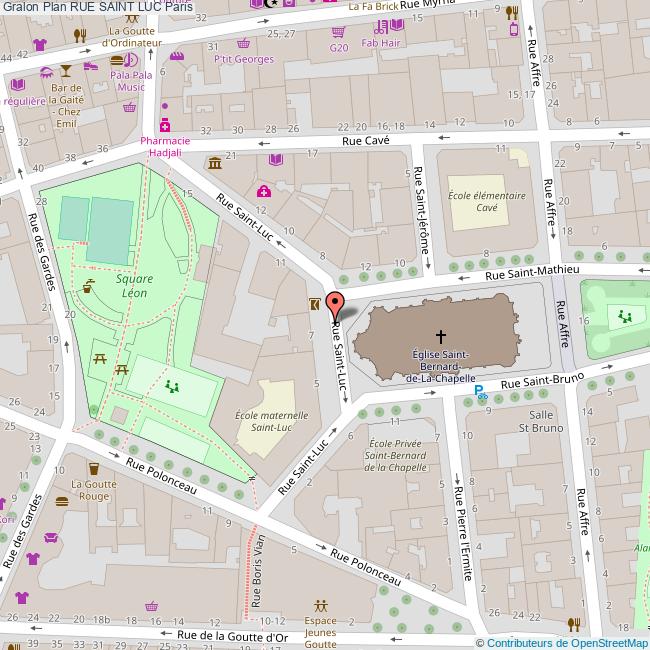The image size is (650, 650).
Task: Click the playground icon inside Square Léon
Action: 172,385
